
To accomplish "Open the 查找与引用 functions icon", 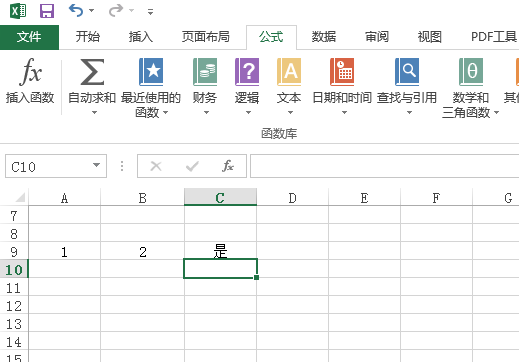I will [x=407, y=72].
